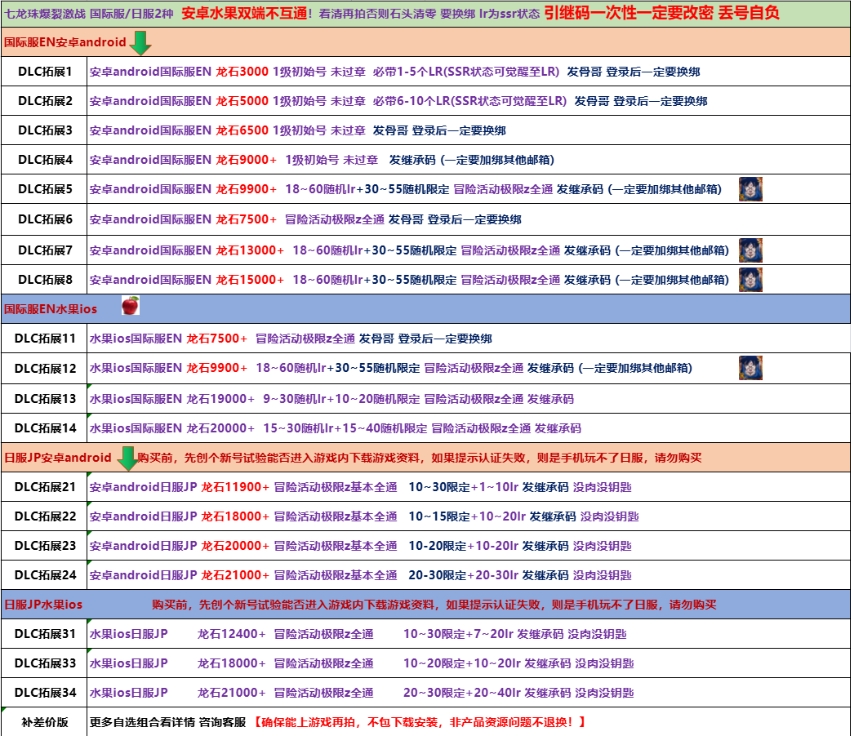Click the 龙石12400+ description in DLC拓展31 row
This screenshot has height=738, width=851.
click(232, 634)
